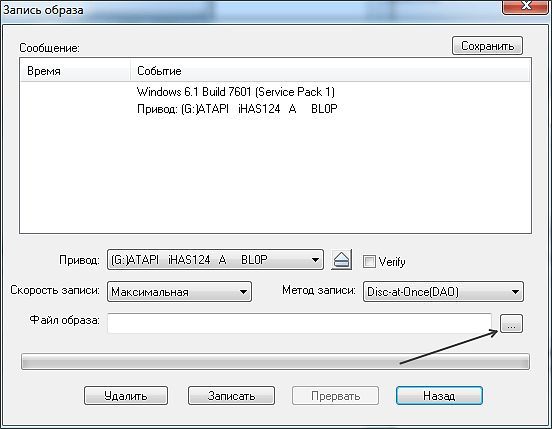The height and width of the screenshot is (429, 552).
Task: Open the Скорость записи dropdown
Action: [x=179, y=291]
